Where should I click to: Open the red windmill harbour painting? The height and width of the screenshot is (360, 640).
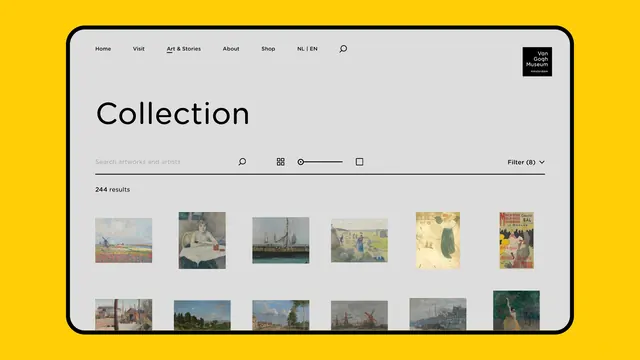pyautogui.click(x=359, y=315)
